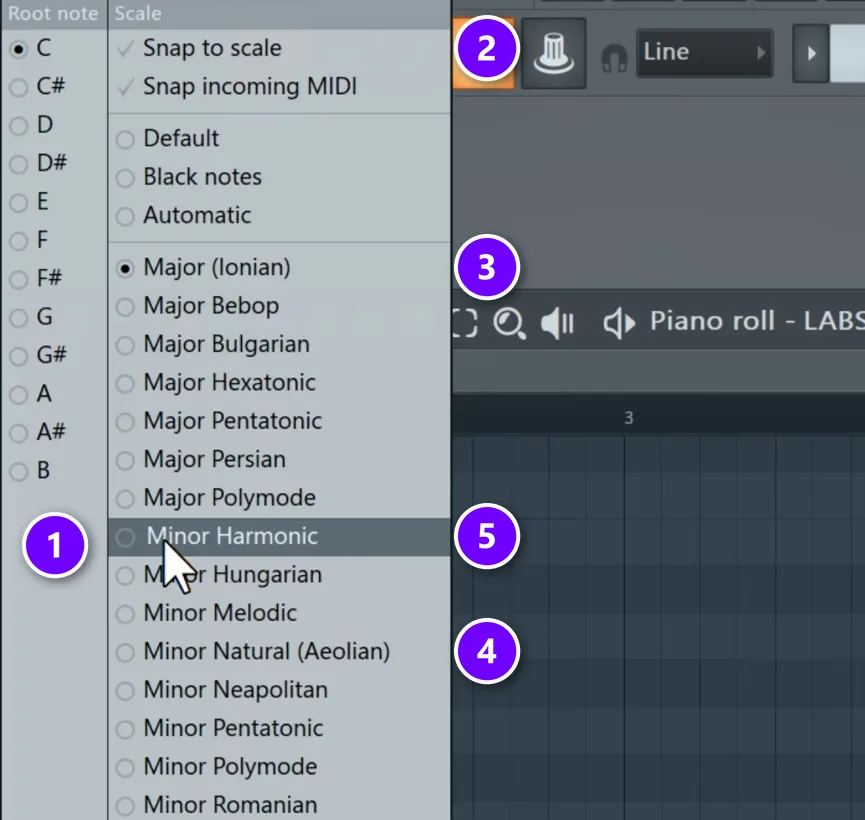Click the piano roll select-frame icon
The width and height of the screenshot is (865, 820).
pos(464,322)
